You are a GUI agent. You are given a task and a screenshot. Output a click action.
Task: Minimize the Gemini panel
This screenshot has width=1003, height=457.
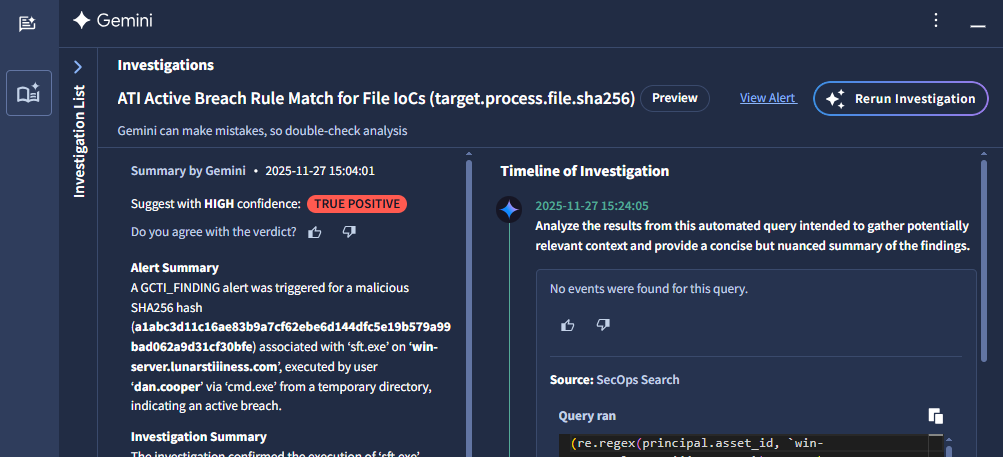click(x=976, y=22)
